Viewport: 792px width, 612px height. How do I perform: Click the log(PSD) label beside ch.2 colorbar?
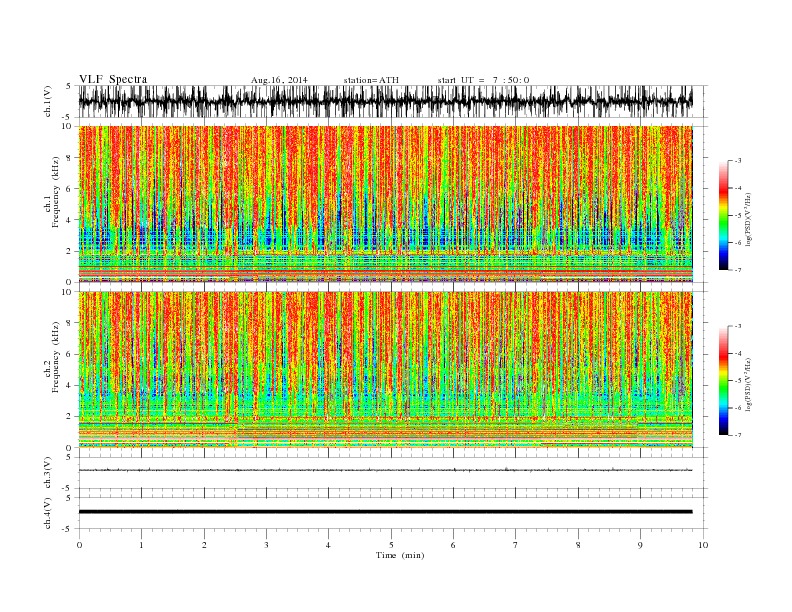pyautogui.click(x=749, y=384)
